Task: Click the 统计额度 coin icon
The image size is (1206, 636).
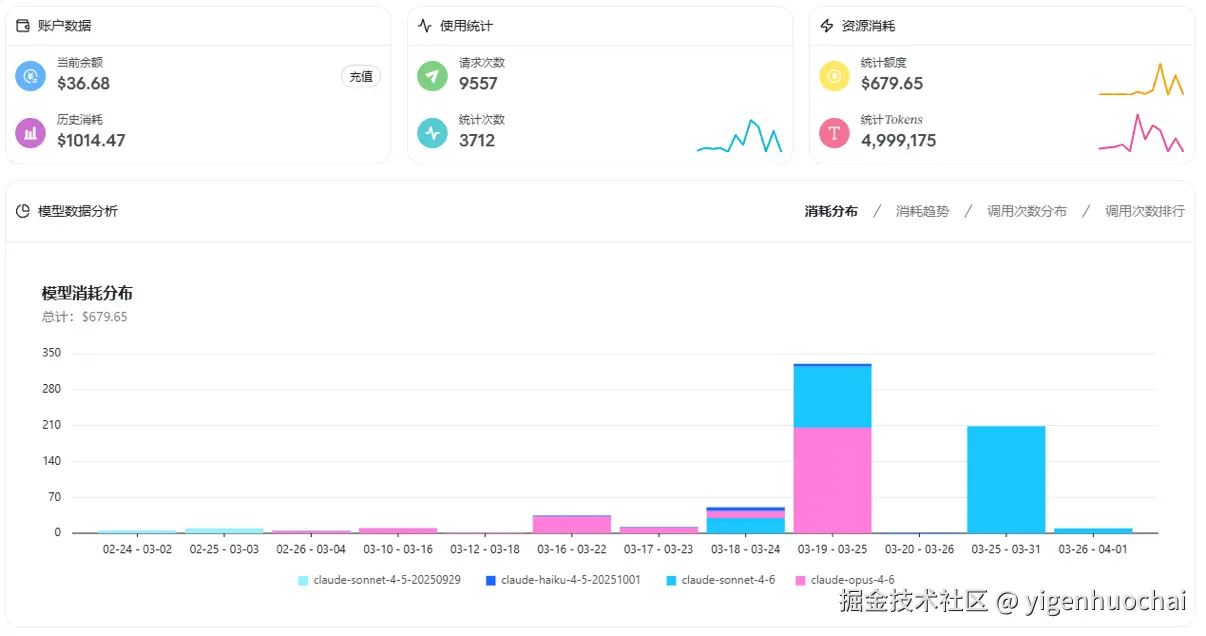Action: pos(834,74)
